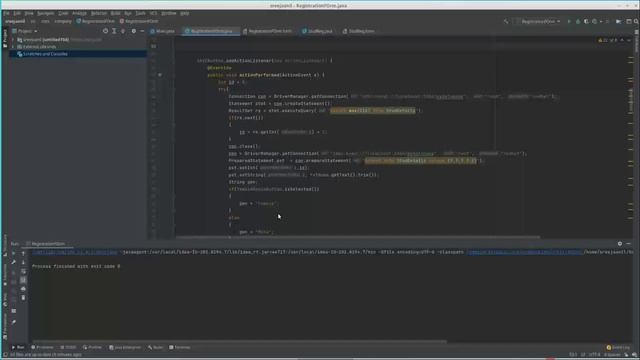Open the View menu
The image size is (640, 360).
(29, 13)
